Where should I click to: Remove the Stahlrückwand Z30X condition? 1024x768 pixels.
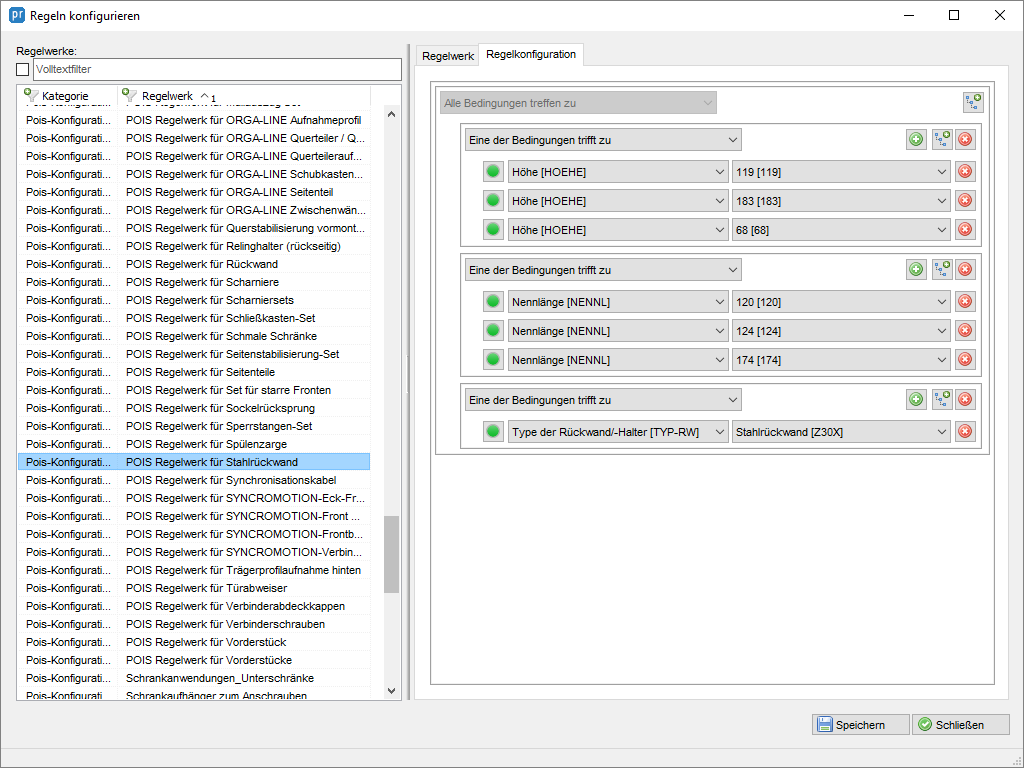965,432
